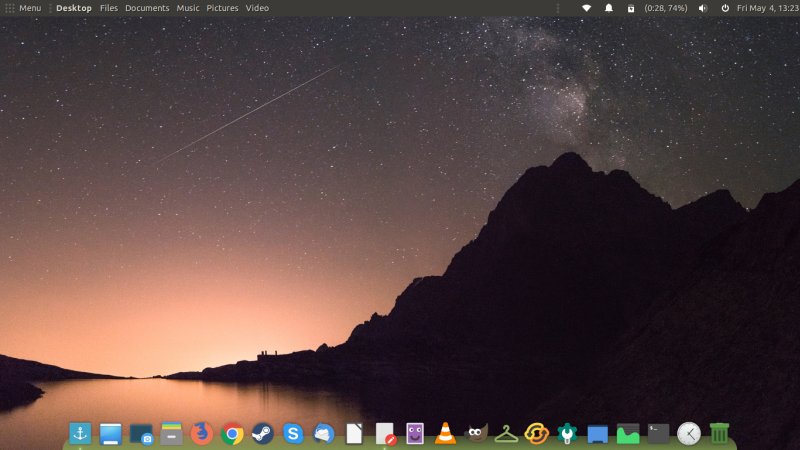The image size is (800, 450).
Task: Open the Menu in top panel
Action: coord(24,8)
